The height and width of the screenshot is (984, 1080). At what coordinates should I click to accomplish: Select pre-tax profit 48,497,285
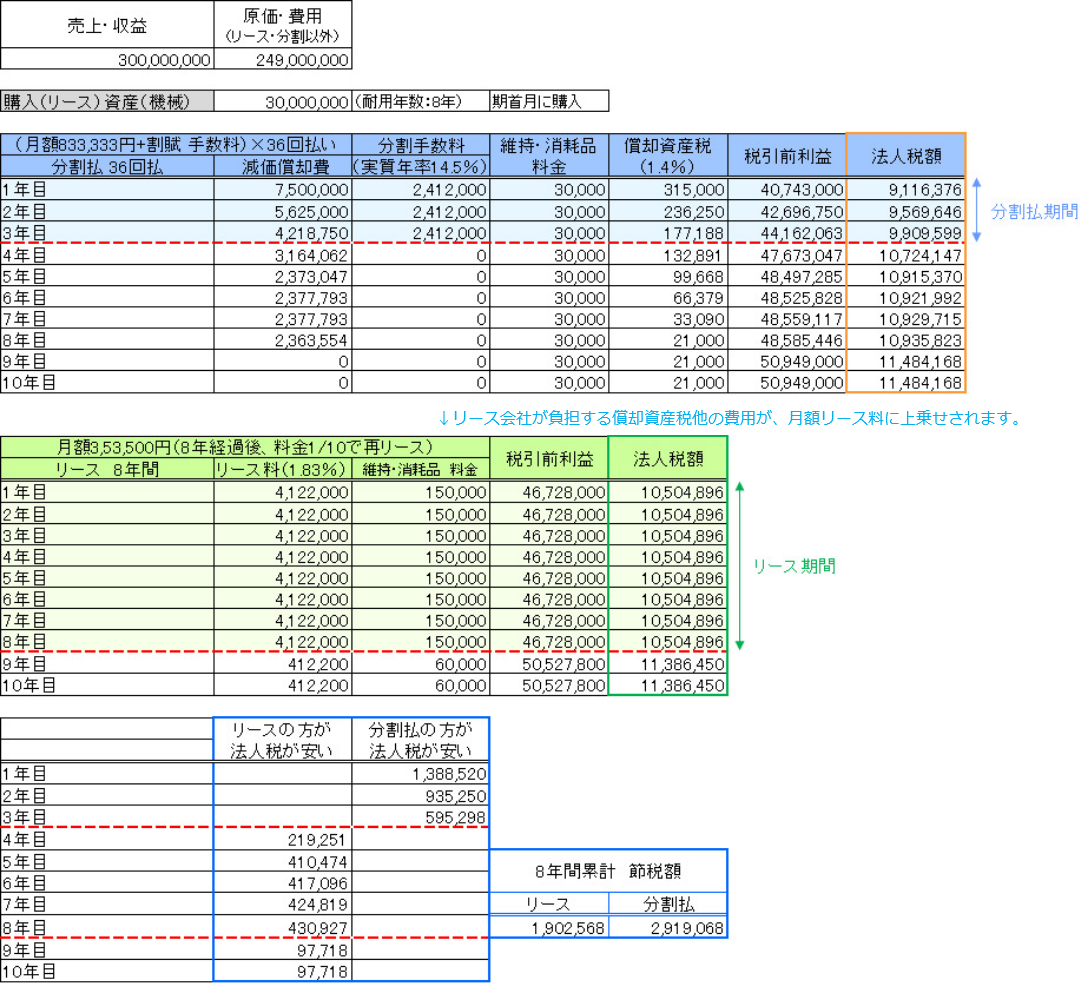(787, 276)
